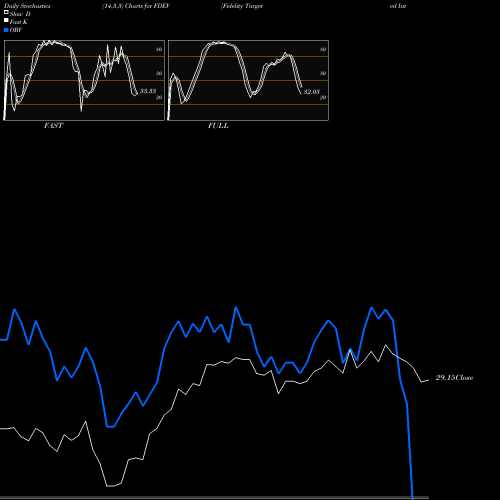Image resolution: width=500 pixels, height=500 pixels.
Task: Click the '29.15 Close' price label
Action: [454, 378]
